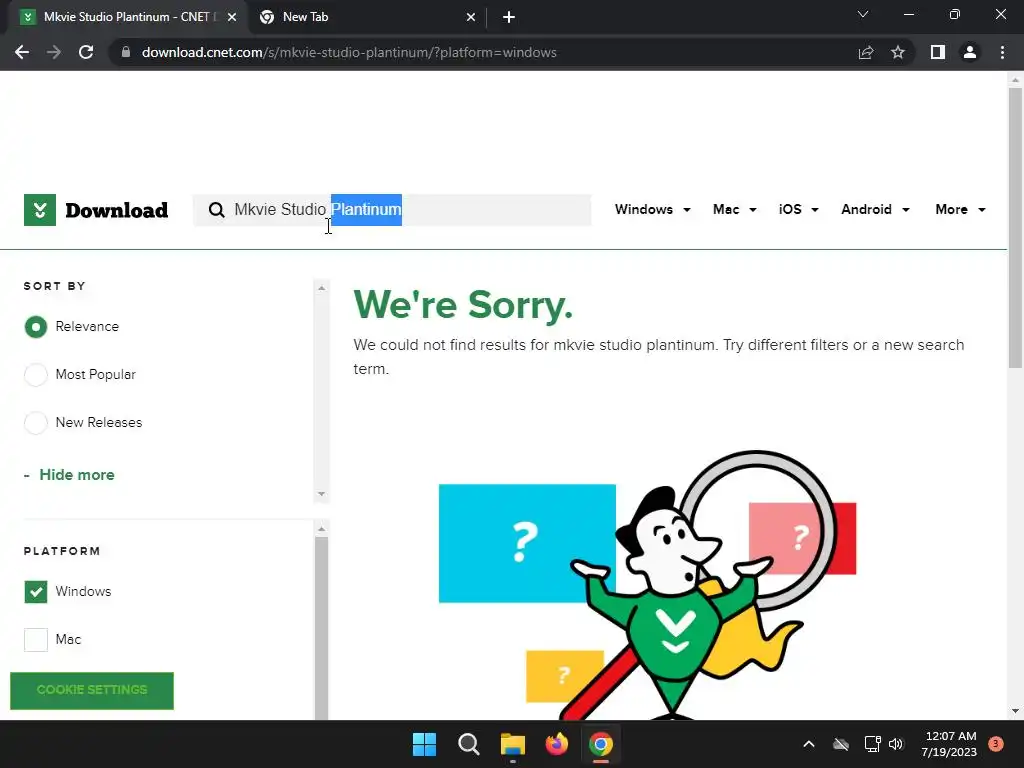Click the SORT BY section label
This screenshot has width=1024, height=768.
point(55,286)
